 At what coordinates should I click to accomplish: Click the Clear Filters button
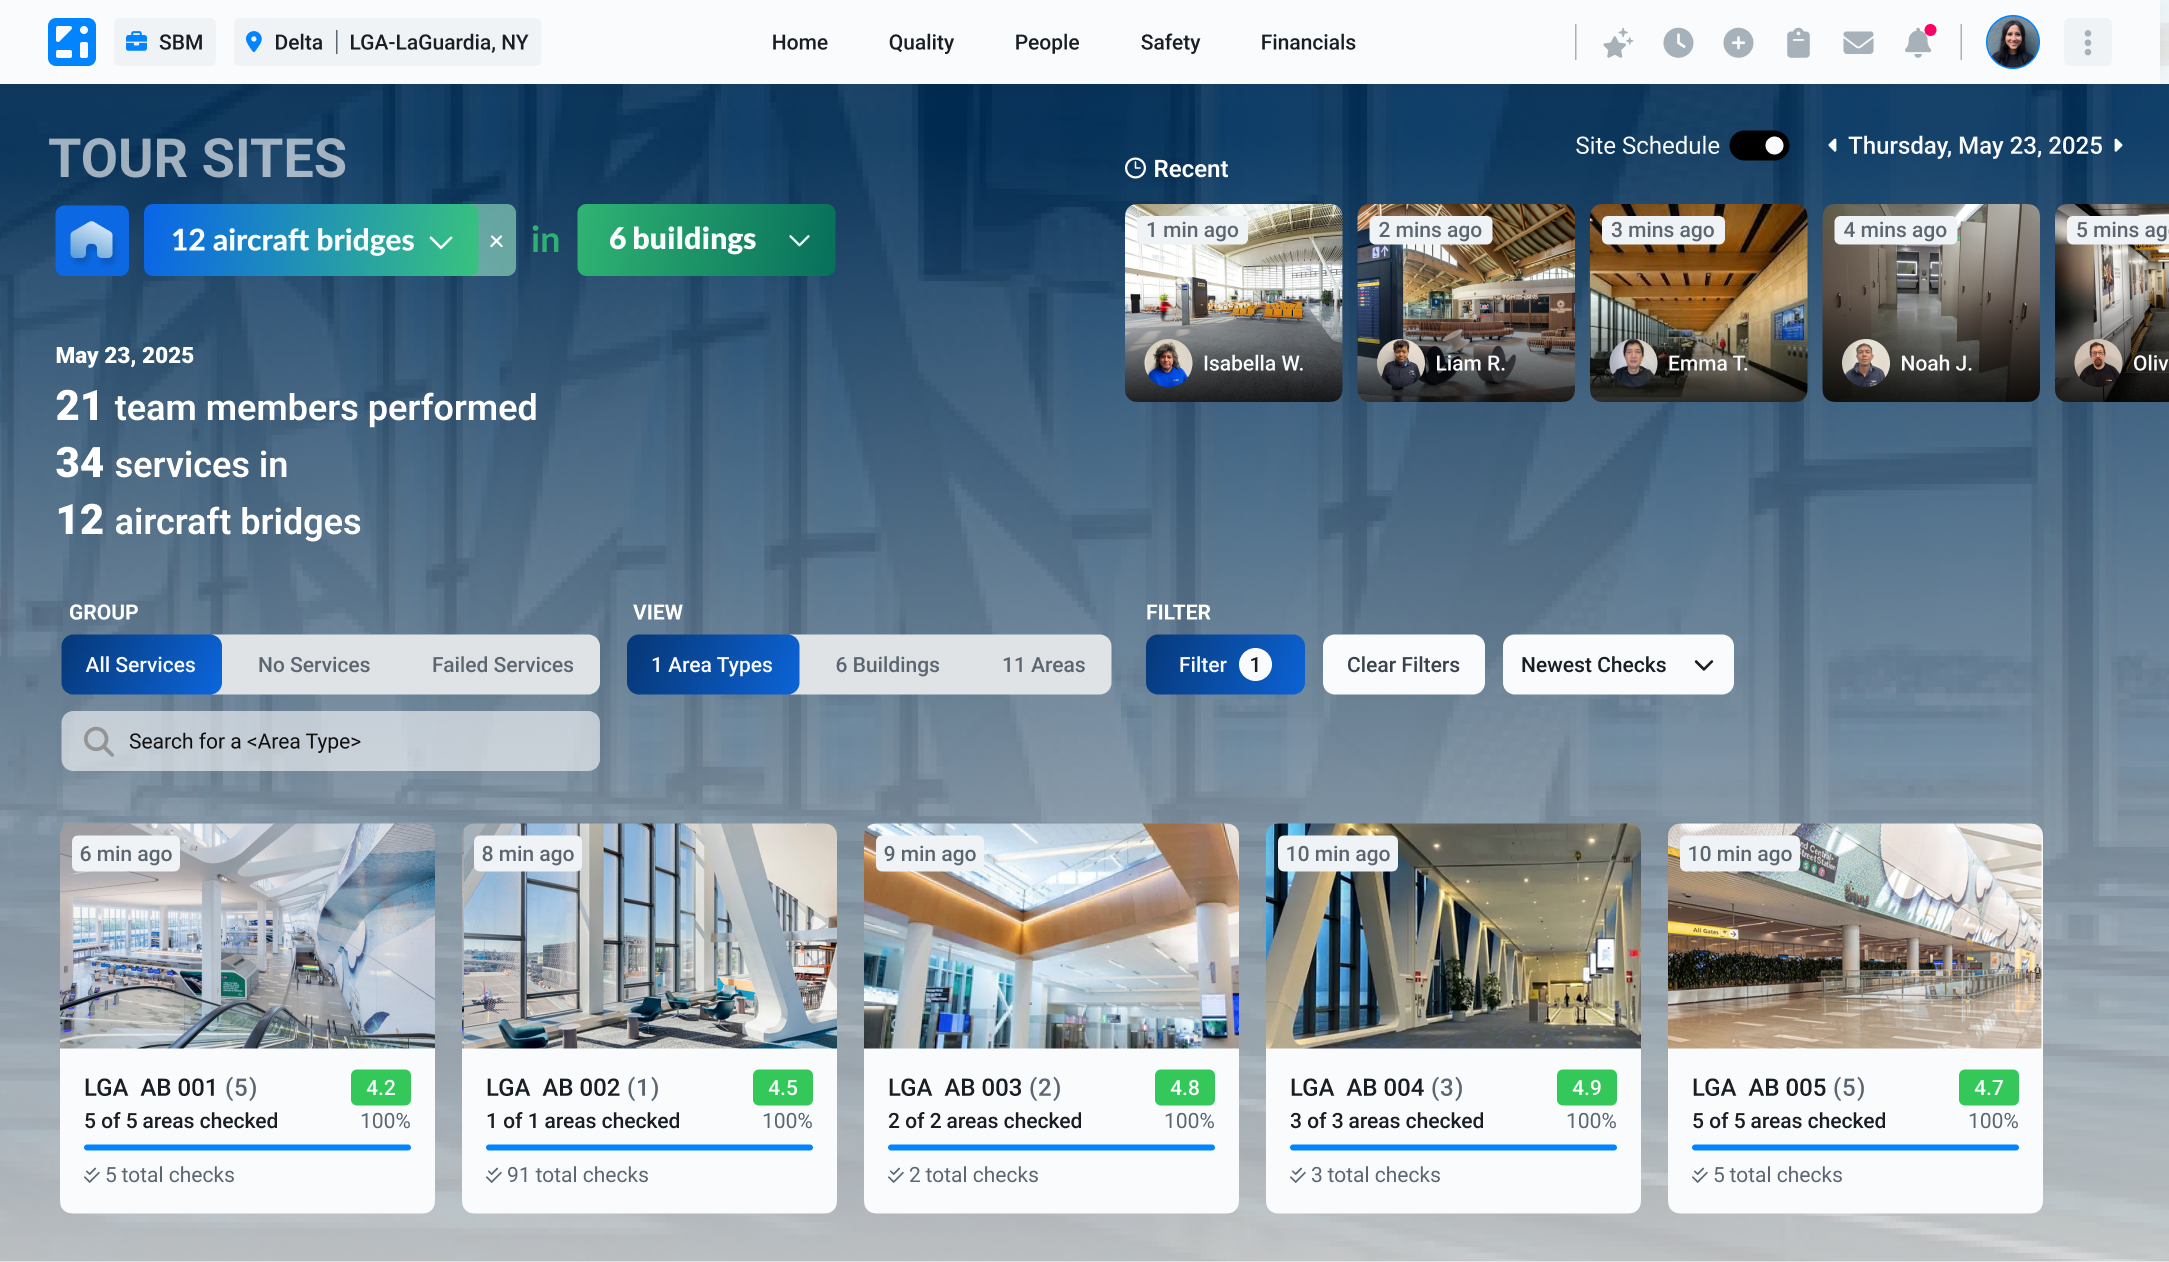1402,665
